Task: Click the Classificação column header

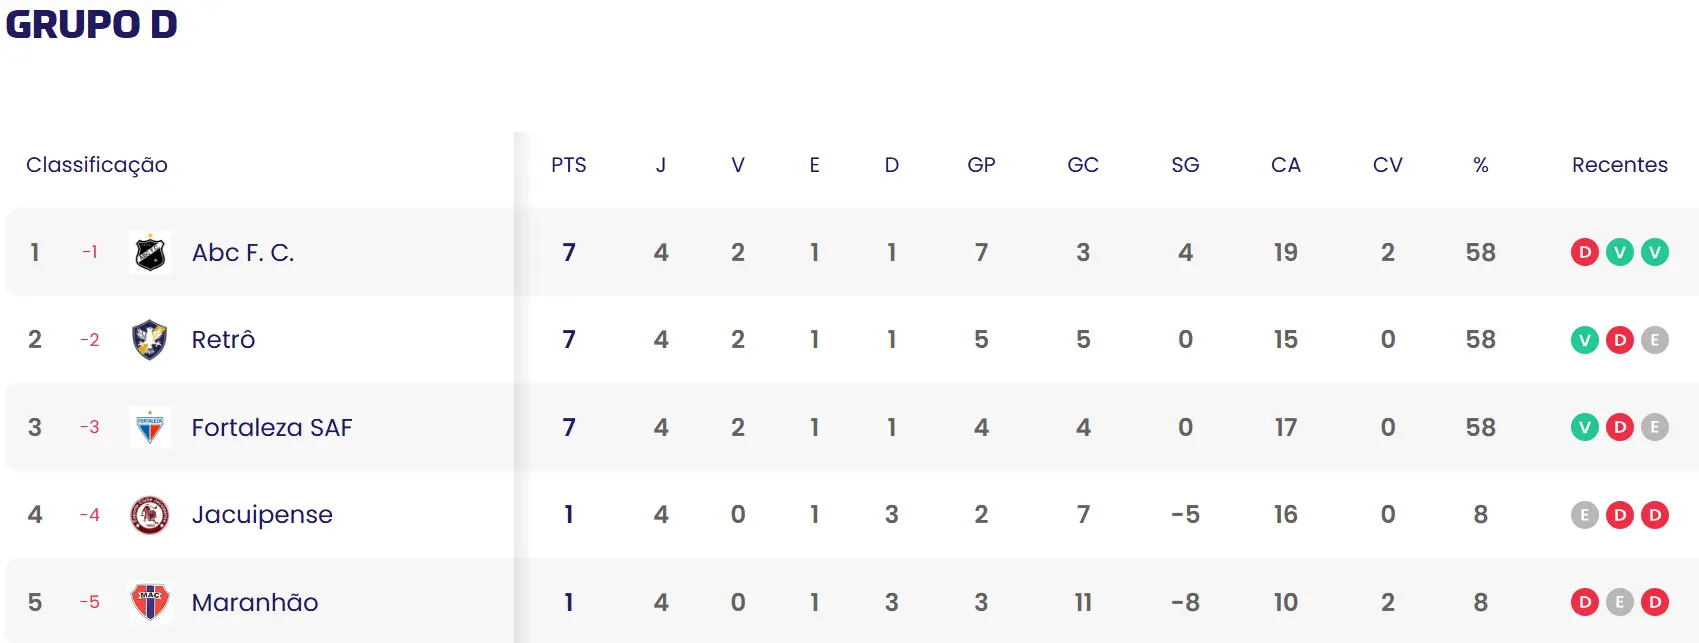Action: point(97,165)
